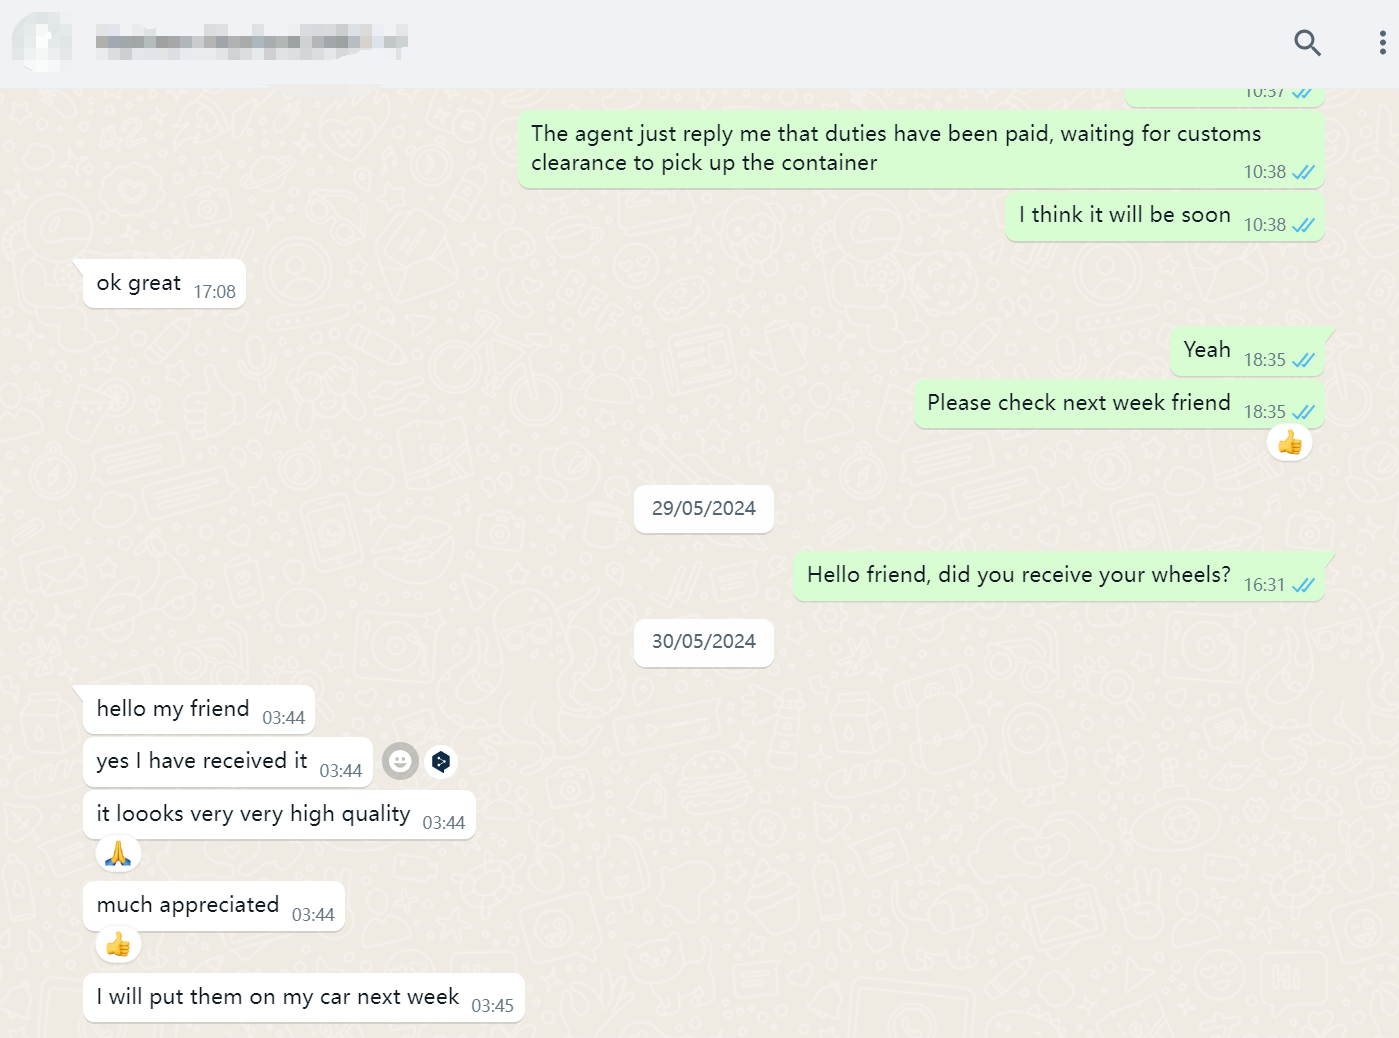Click the customs clearance message bubble
This screenshot has width=1399, height=1038.
(920, 149)
